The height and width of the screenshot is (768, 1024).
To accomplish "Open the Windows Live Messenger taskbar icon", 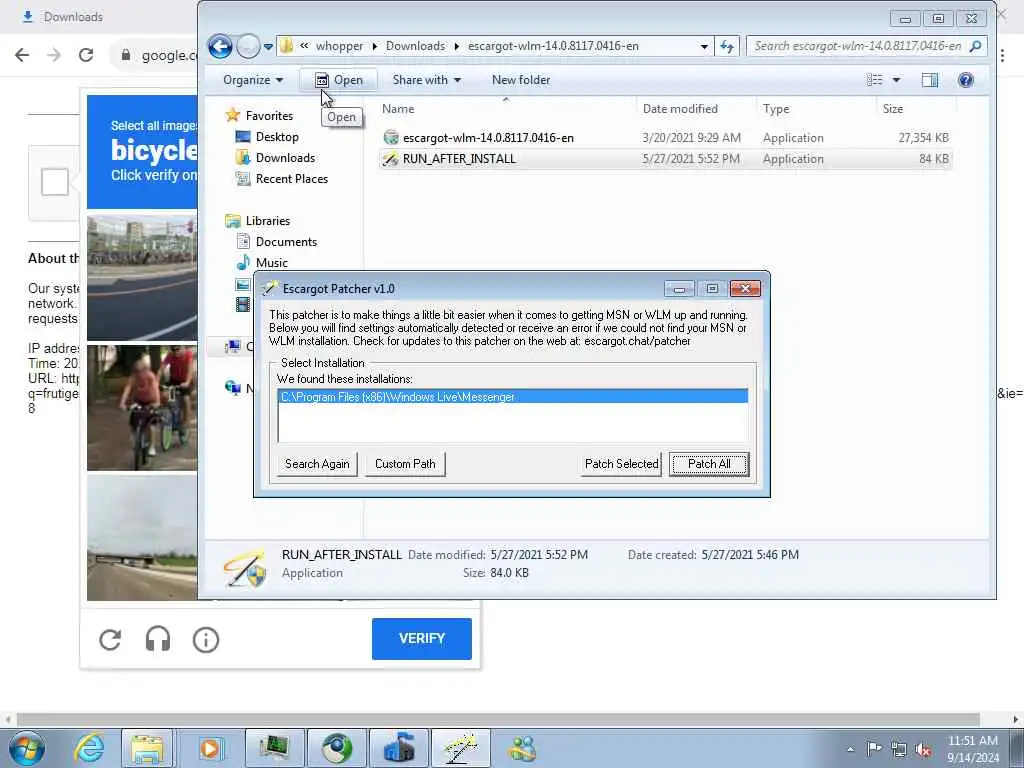I will click(x=523, y=748).
